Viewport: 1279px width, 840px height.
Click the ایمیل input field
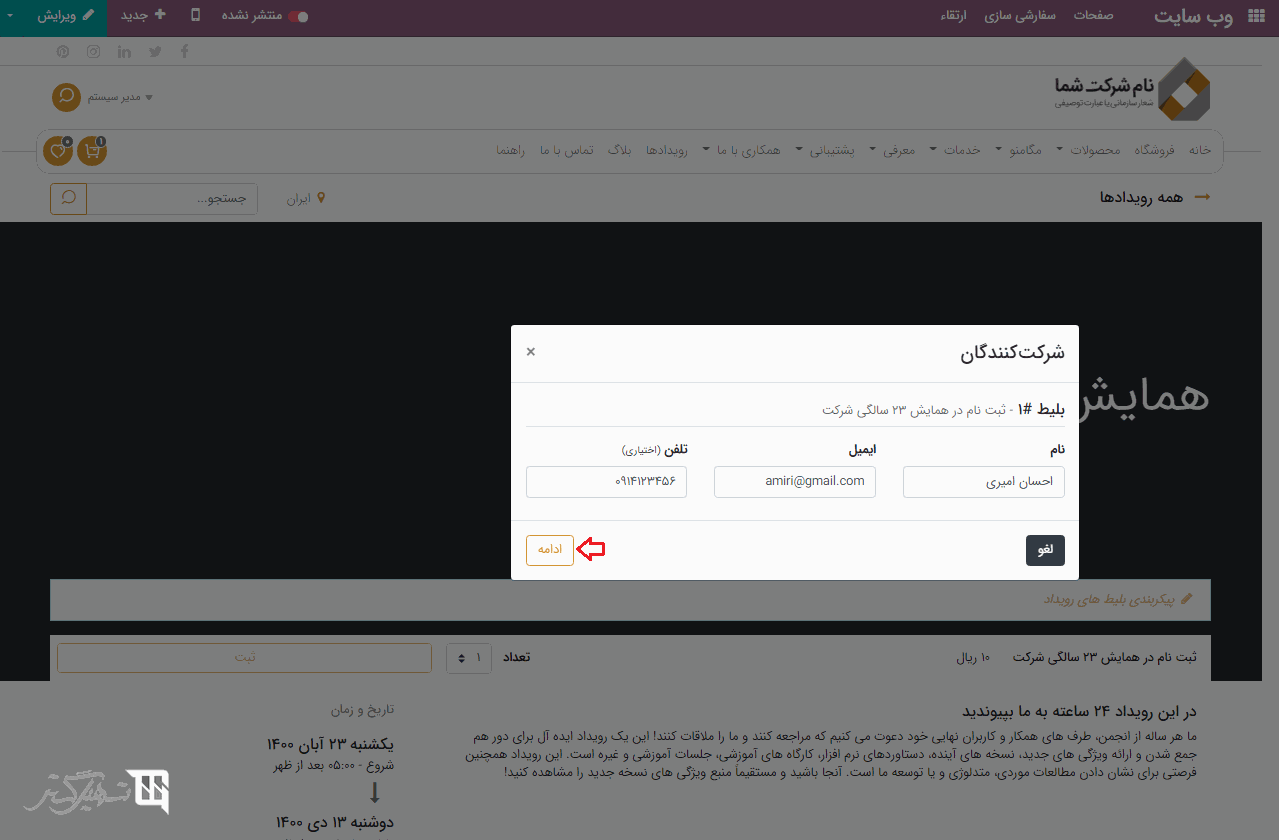(x=795, y=482)
